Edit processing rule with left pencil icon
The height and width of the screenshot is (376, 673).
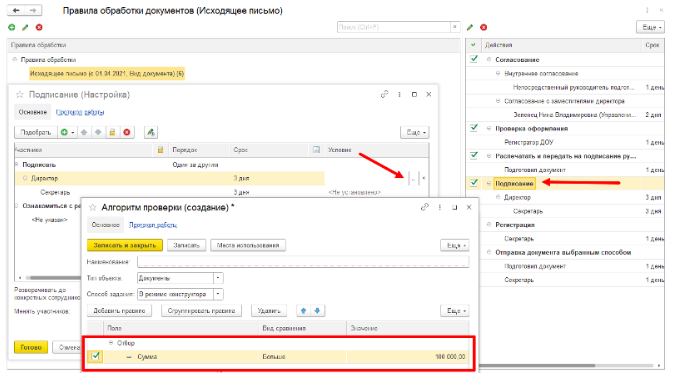tap(25, 27)
